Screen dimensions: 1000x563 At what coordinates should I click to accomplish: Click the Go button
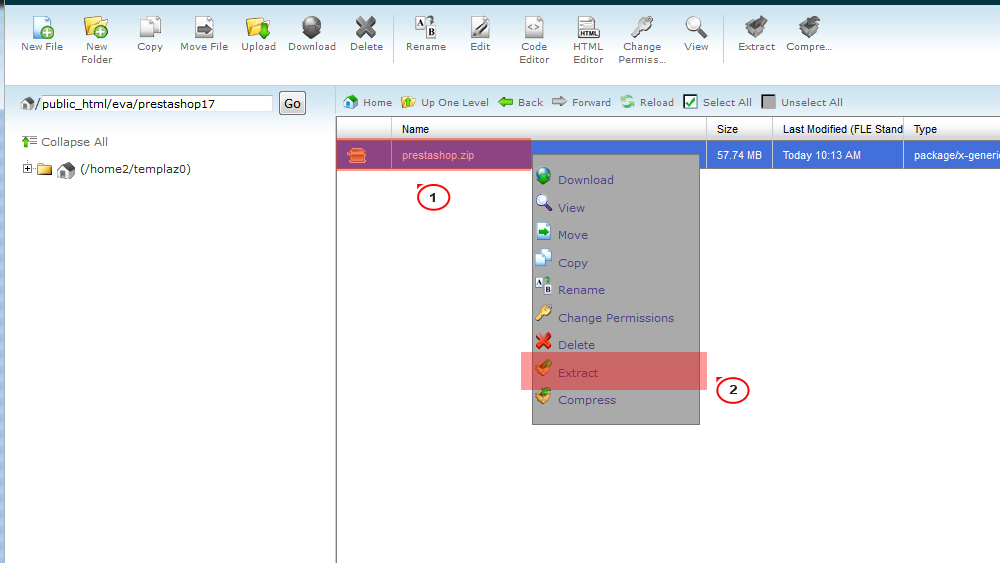coord(292,103)
